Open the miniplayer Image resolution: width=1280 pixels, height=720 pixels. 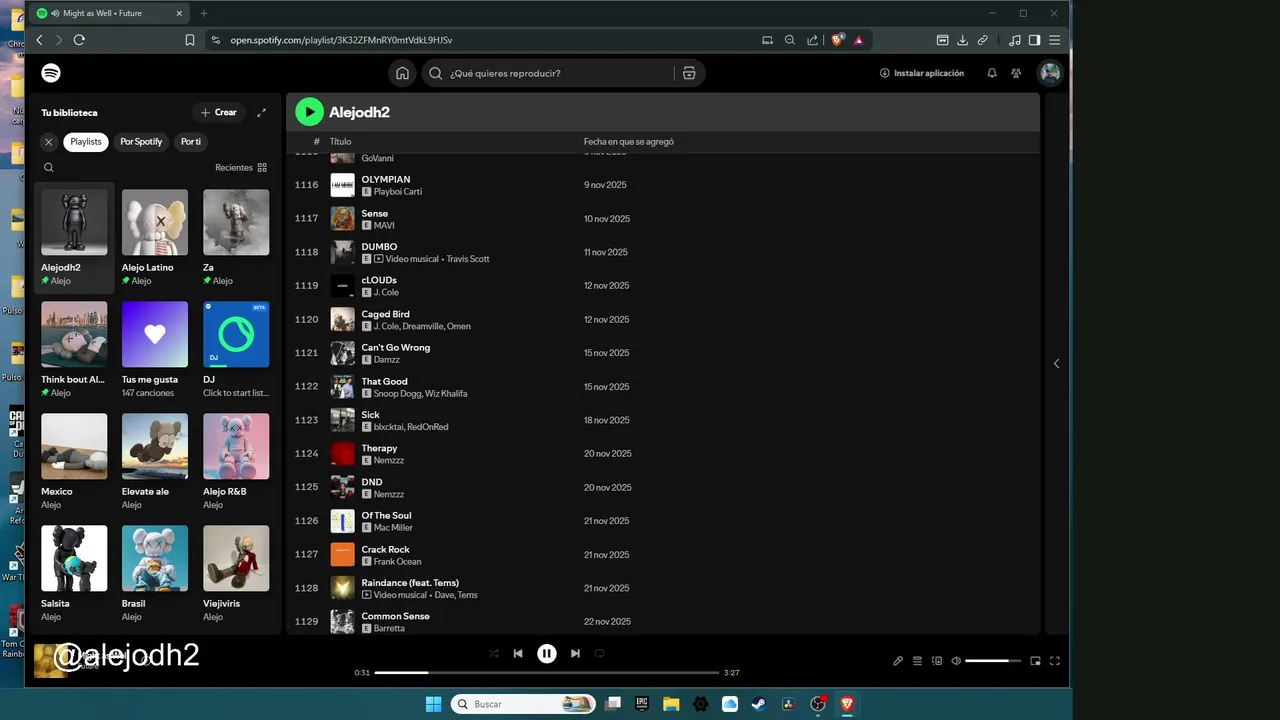coord(1035,661)
